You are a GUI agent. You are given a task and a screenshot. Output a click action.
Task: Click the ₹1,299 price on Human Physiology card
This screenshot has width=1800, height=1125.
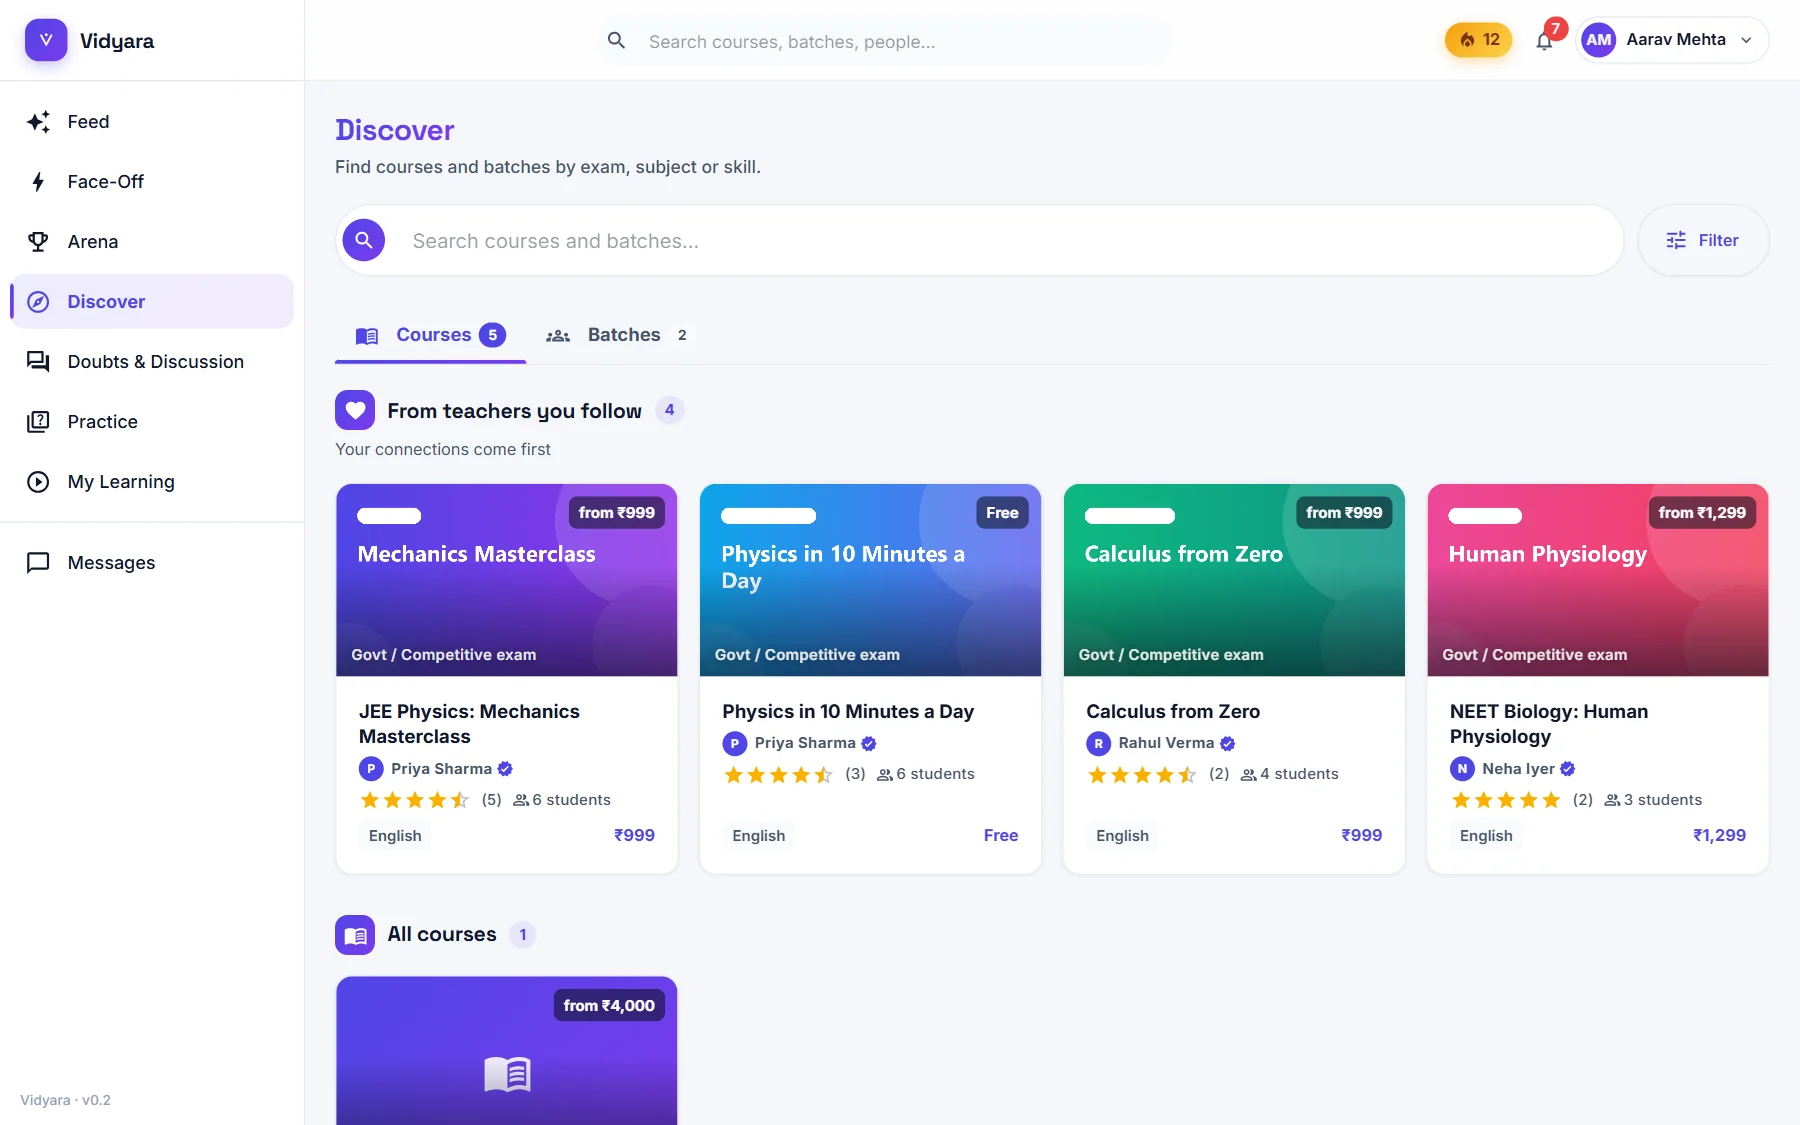pos(1719,835)
